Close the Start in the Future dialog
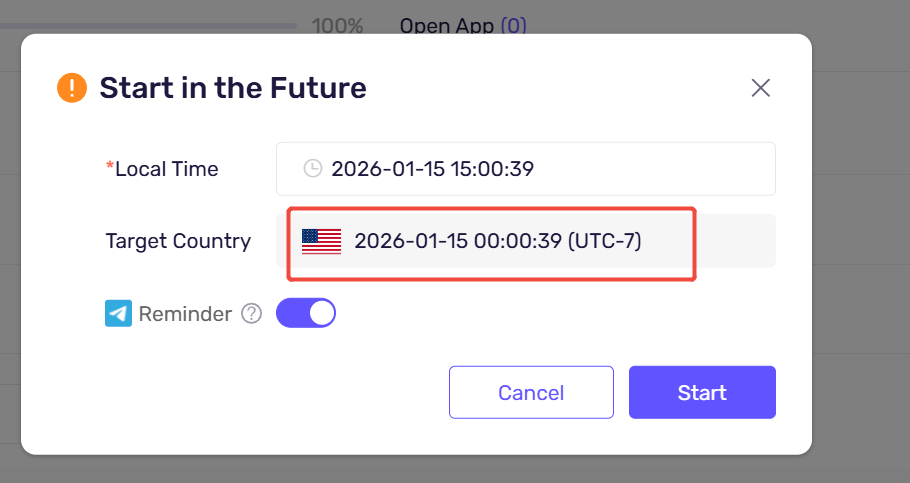Screen dimensions: 910x483 [760, 88]
